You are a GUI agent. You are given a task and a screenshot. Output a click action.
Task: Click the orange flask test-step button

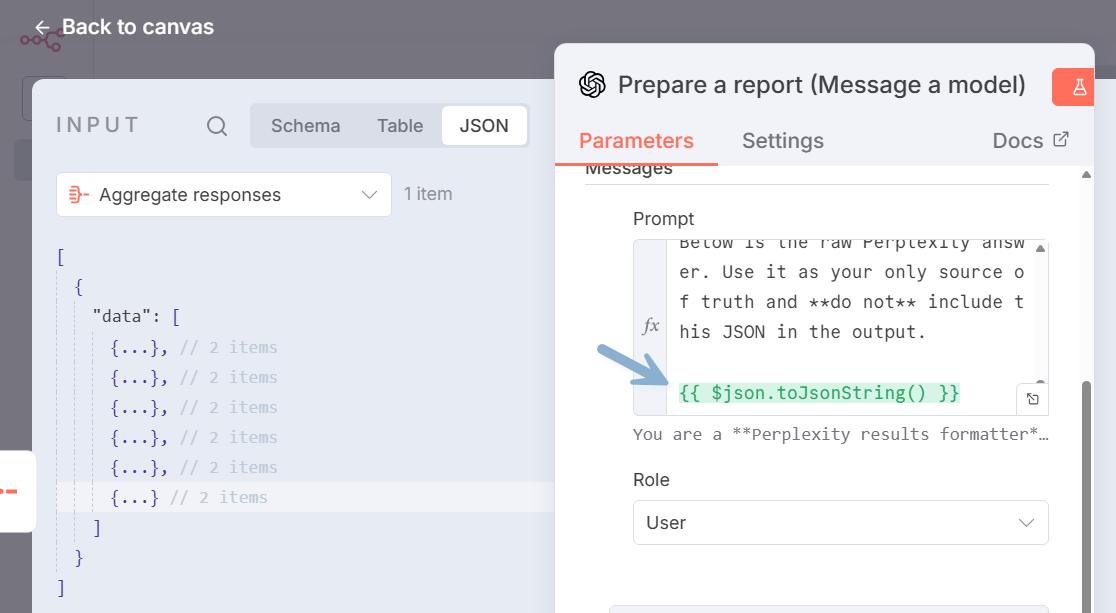click(x=1075, y=88)
